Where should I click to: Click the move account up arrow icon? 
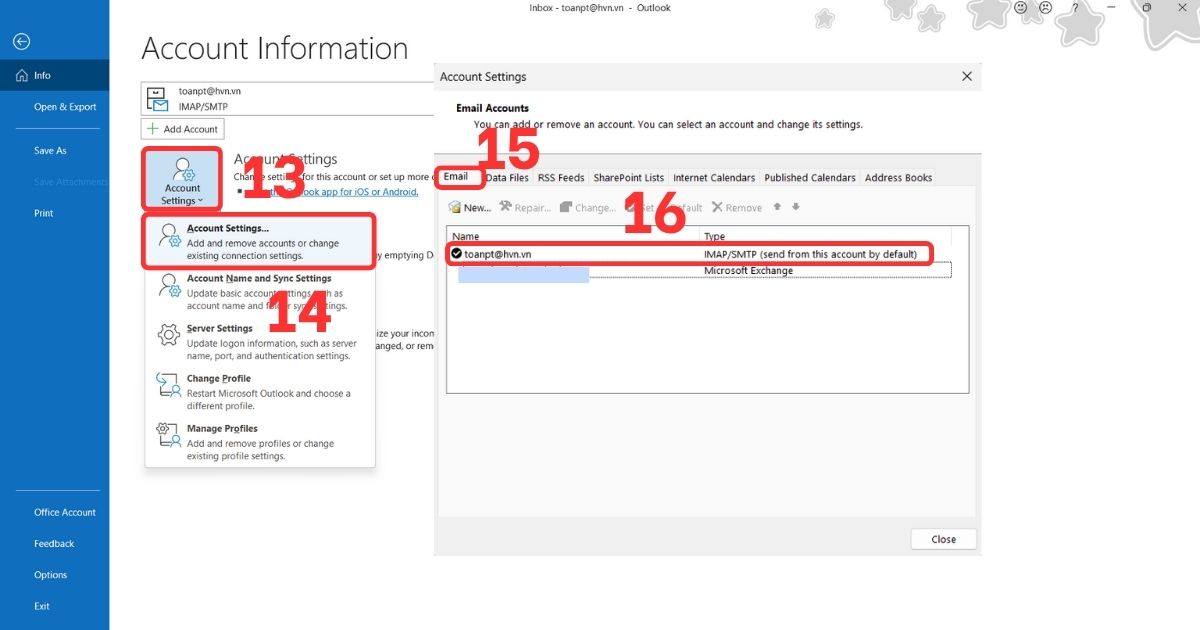pos(777,207)
